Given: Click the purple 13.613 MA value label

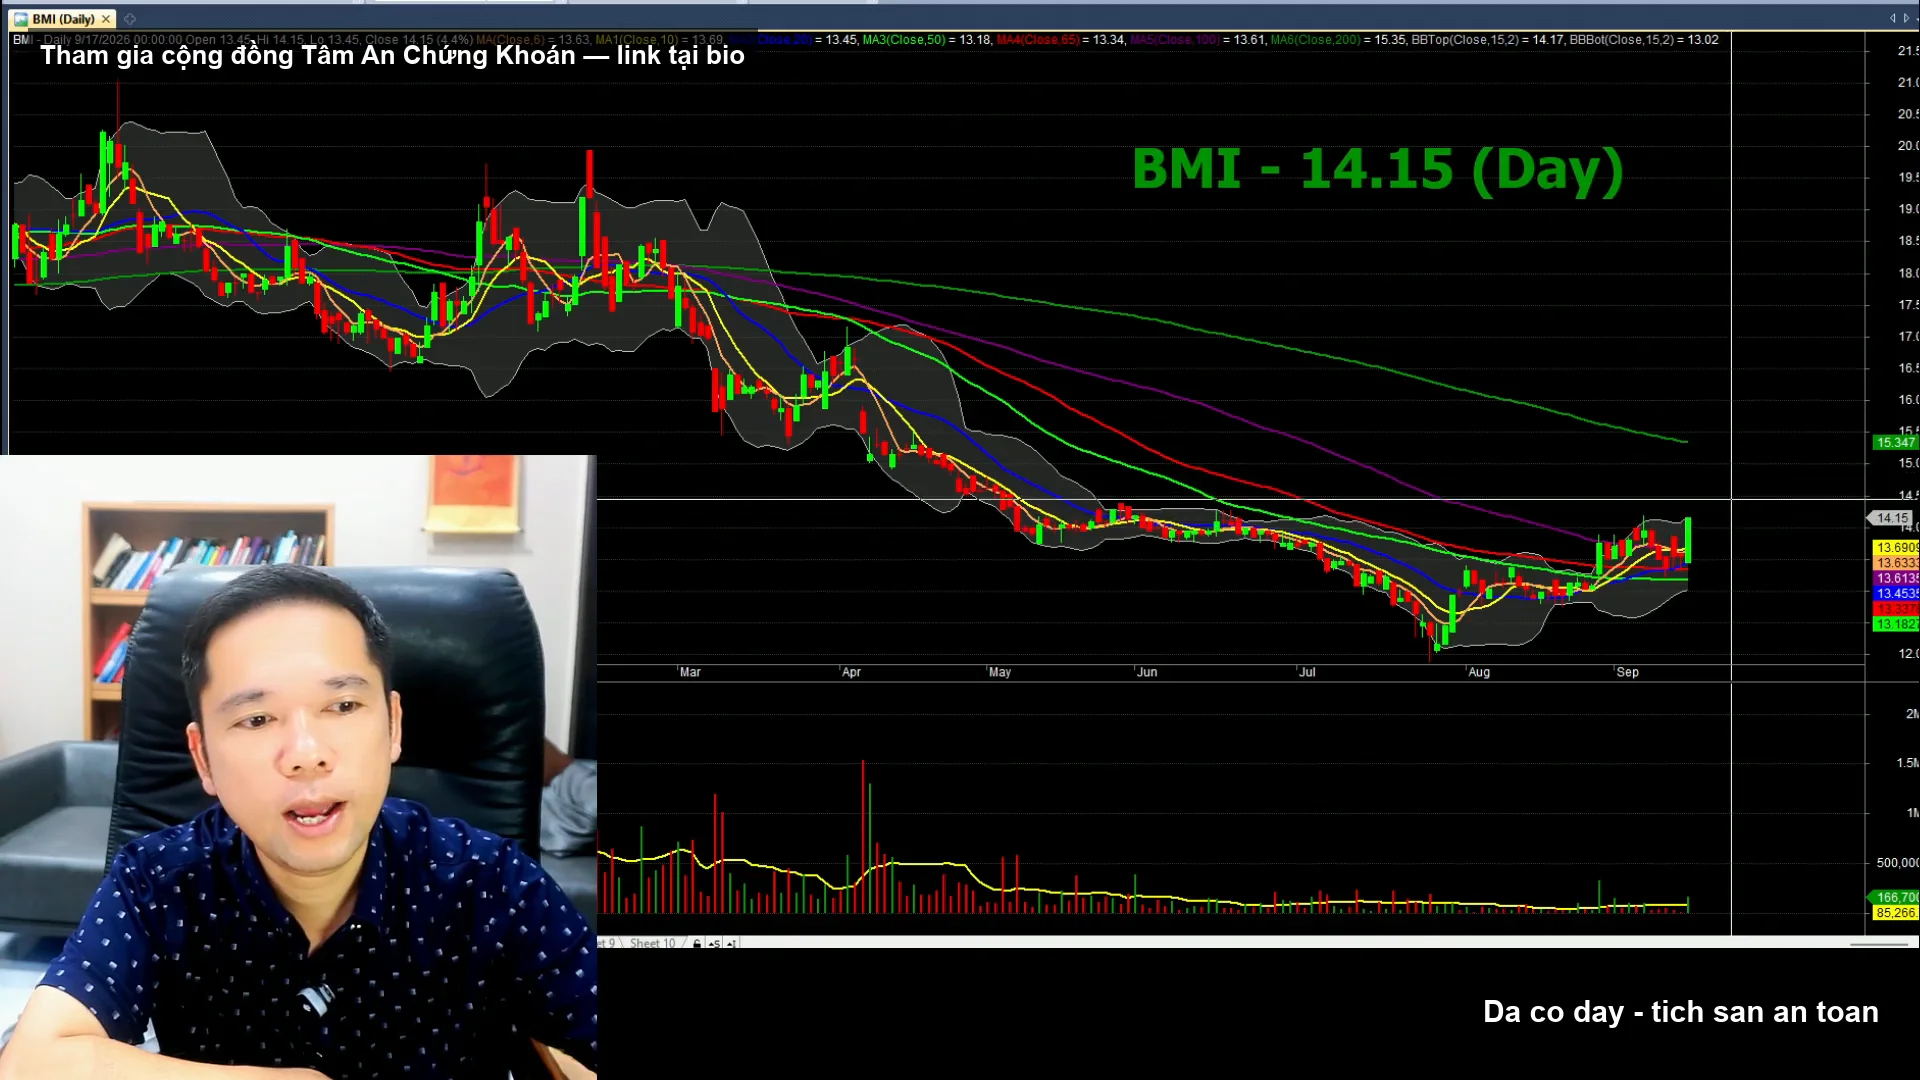Looking at the screenshot, I should (1895, 578).
